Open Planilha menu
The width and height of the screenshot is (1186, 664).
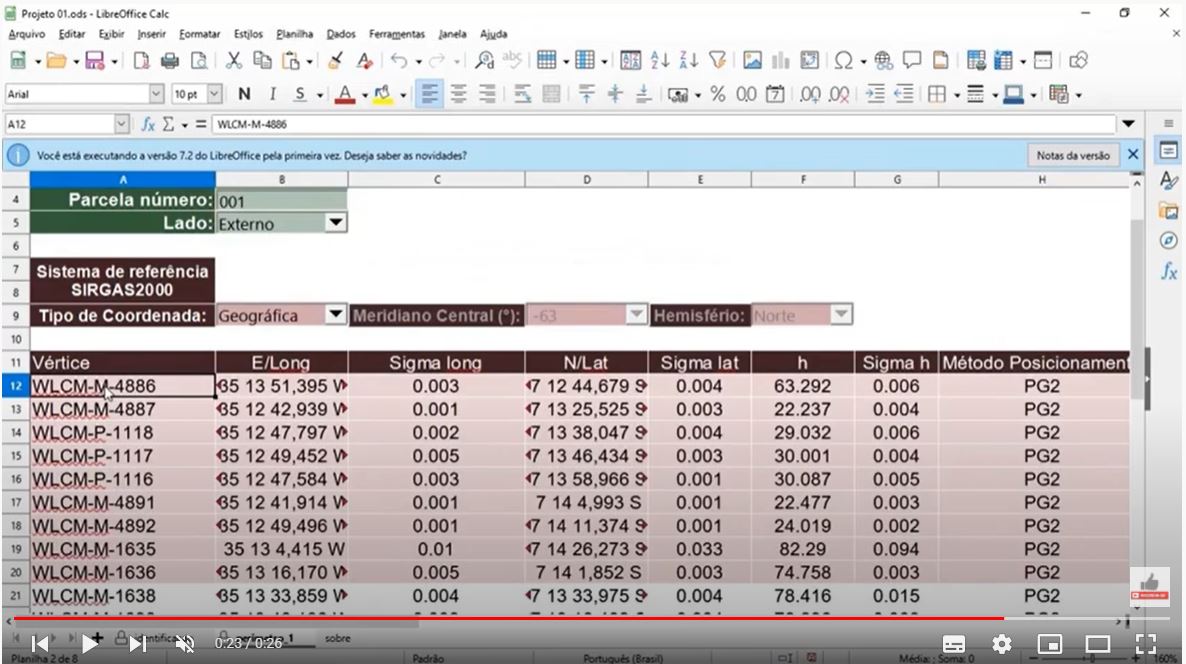[294, 34]
